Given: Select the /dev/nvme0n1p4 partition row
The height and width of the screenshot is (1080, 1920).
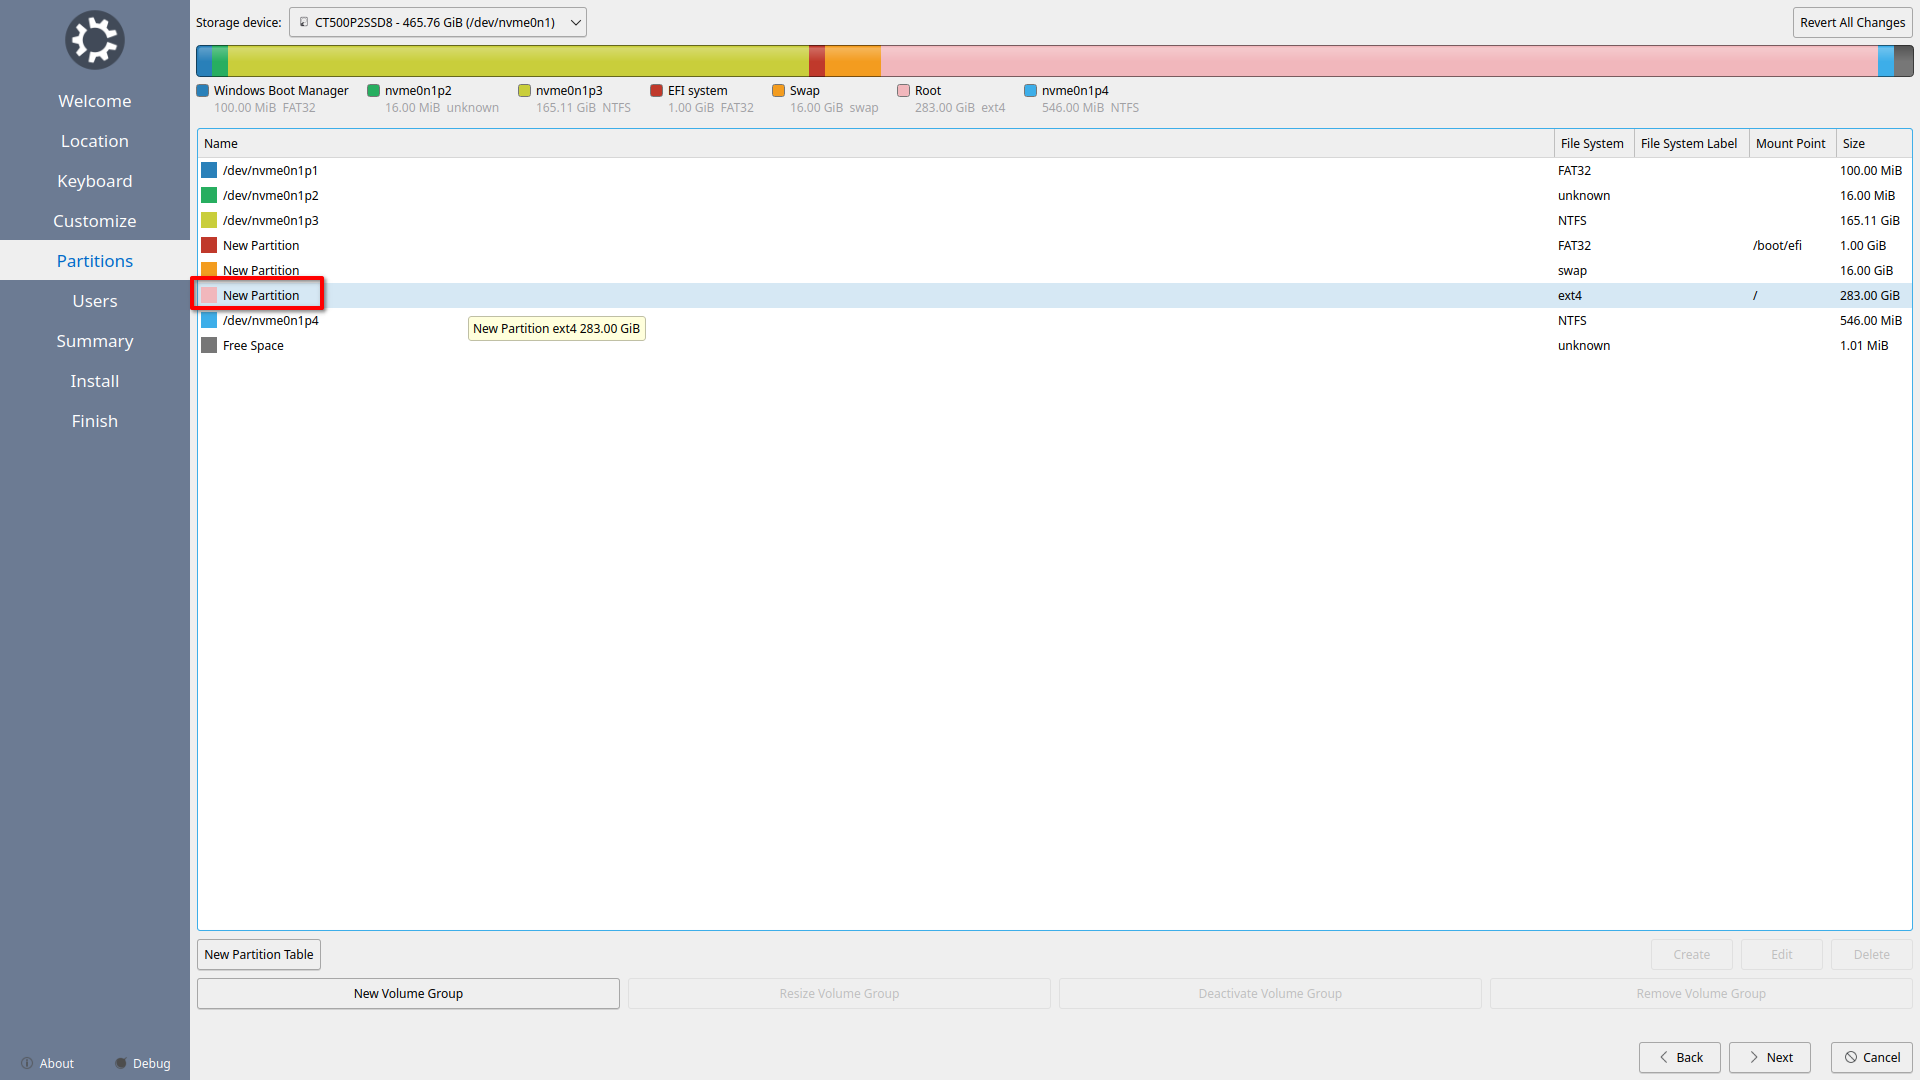Looking at the screenshot, I should coord(270,320).
